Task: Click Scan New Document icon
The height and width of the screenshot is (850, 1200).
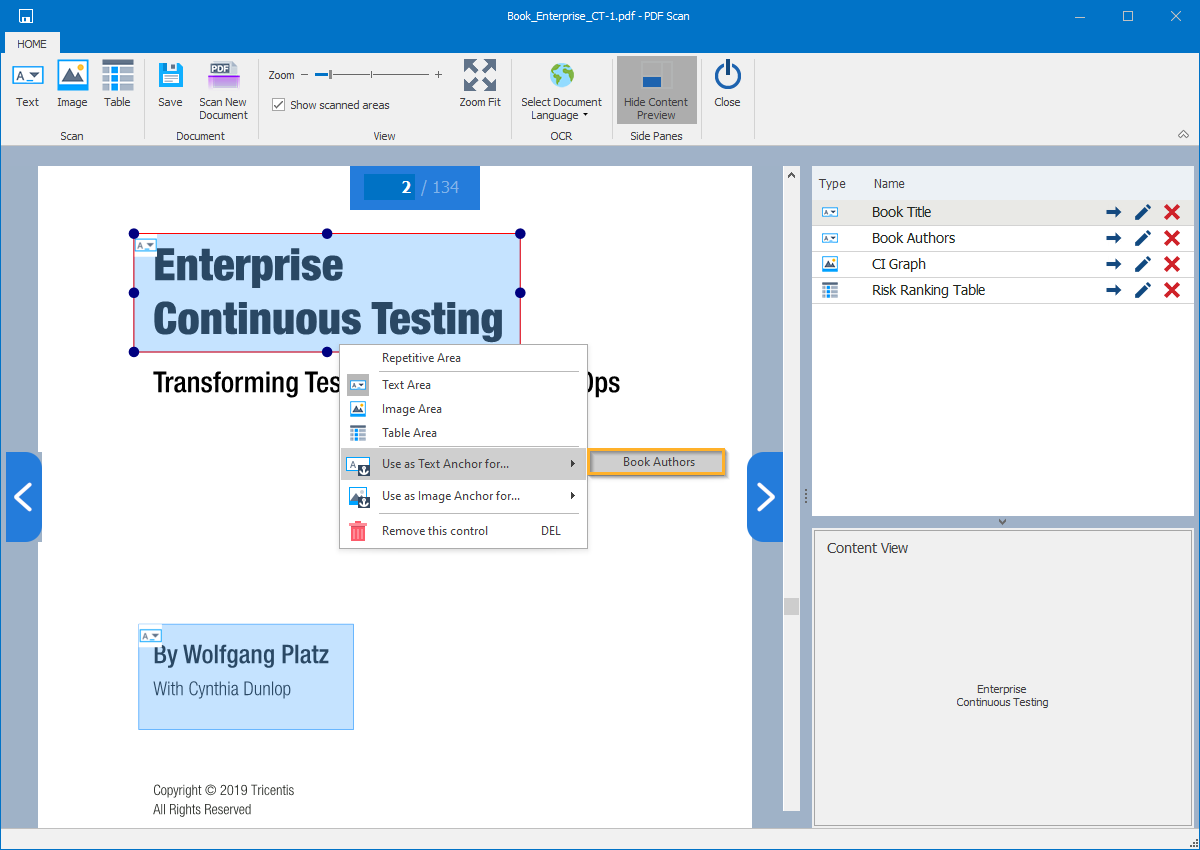Action: 223,90
